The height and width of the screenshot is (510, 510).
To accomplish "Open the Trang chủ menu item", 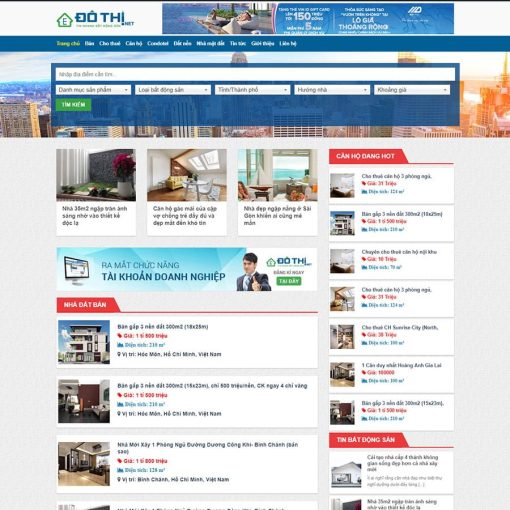I will pyautogui.click(x=68, y=43).
